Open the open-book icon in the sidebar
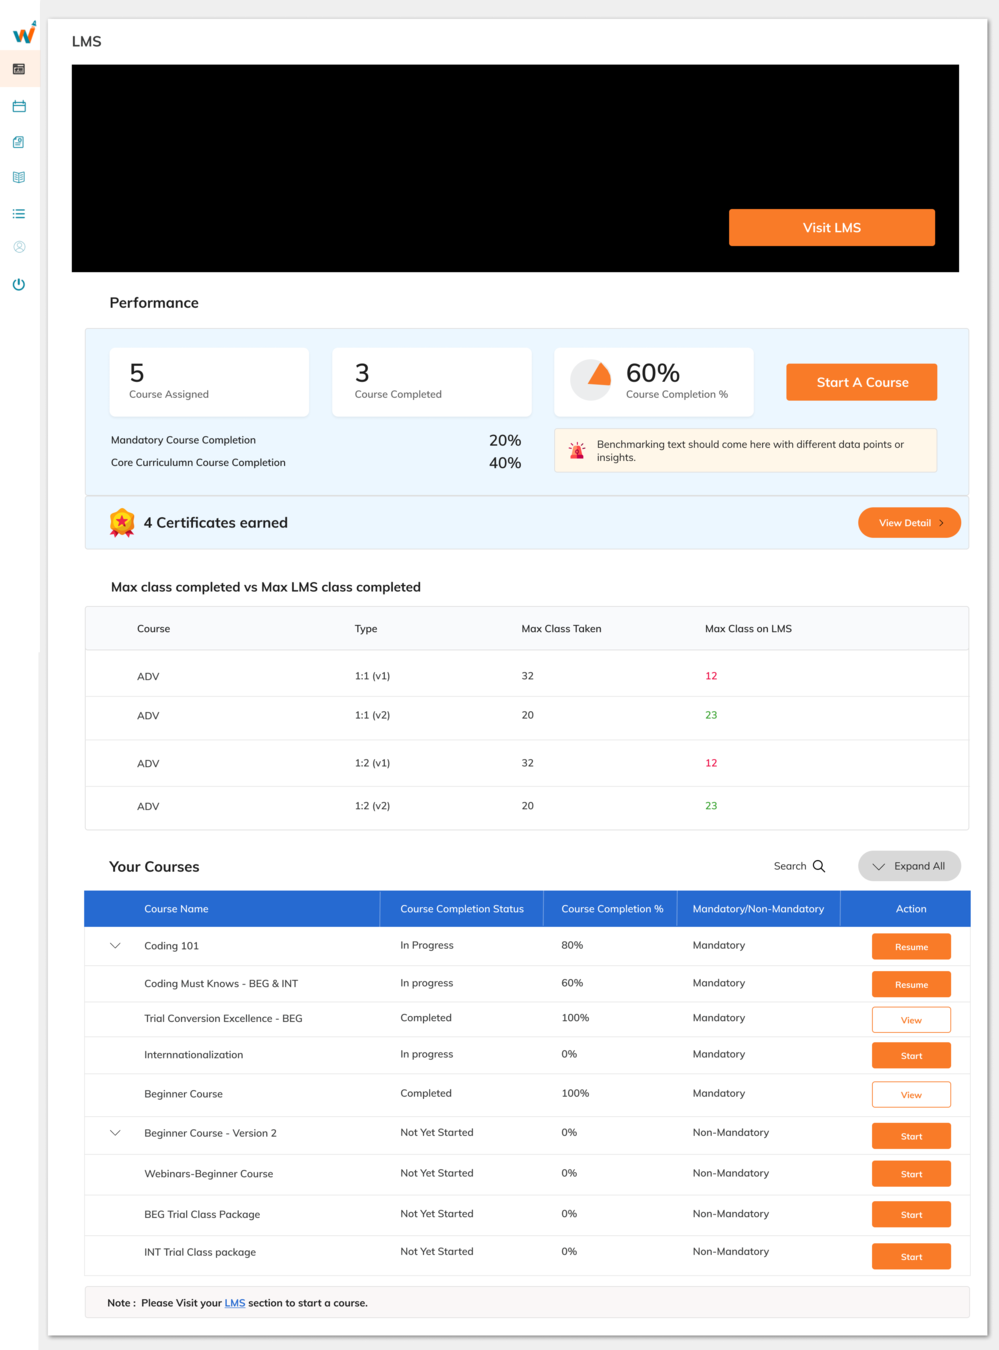The width and height of the screenshot is (999, 1350). [19, 177]
